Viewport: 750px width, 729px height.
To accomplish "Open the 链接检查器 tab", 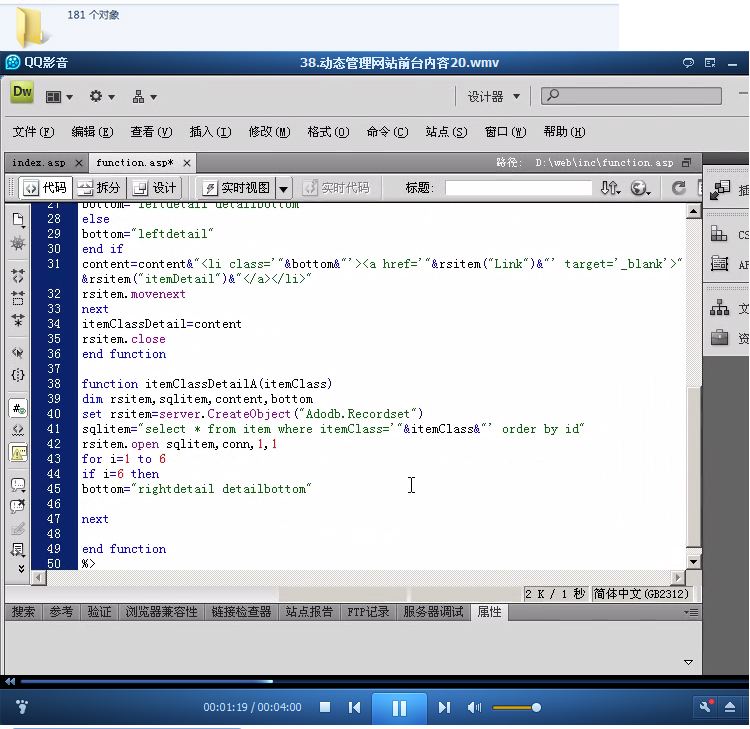I will click(241, 612).
